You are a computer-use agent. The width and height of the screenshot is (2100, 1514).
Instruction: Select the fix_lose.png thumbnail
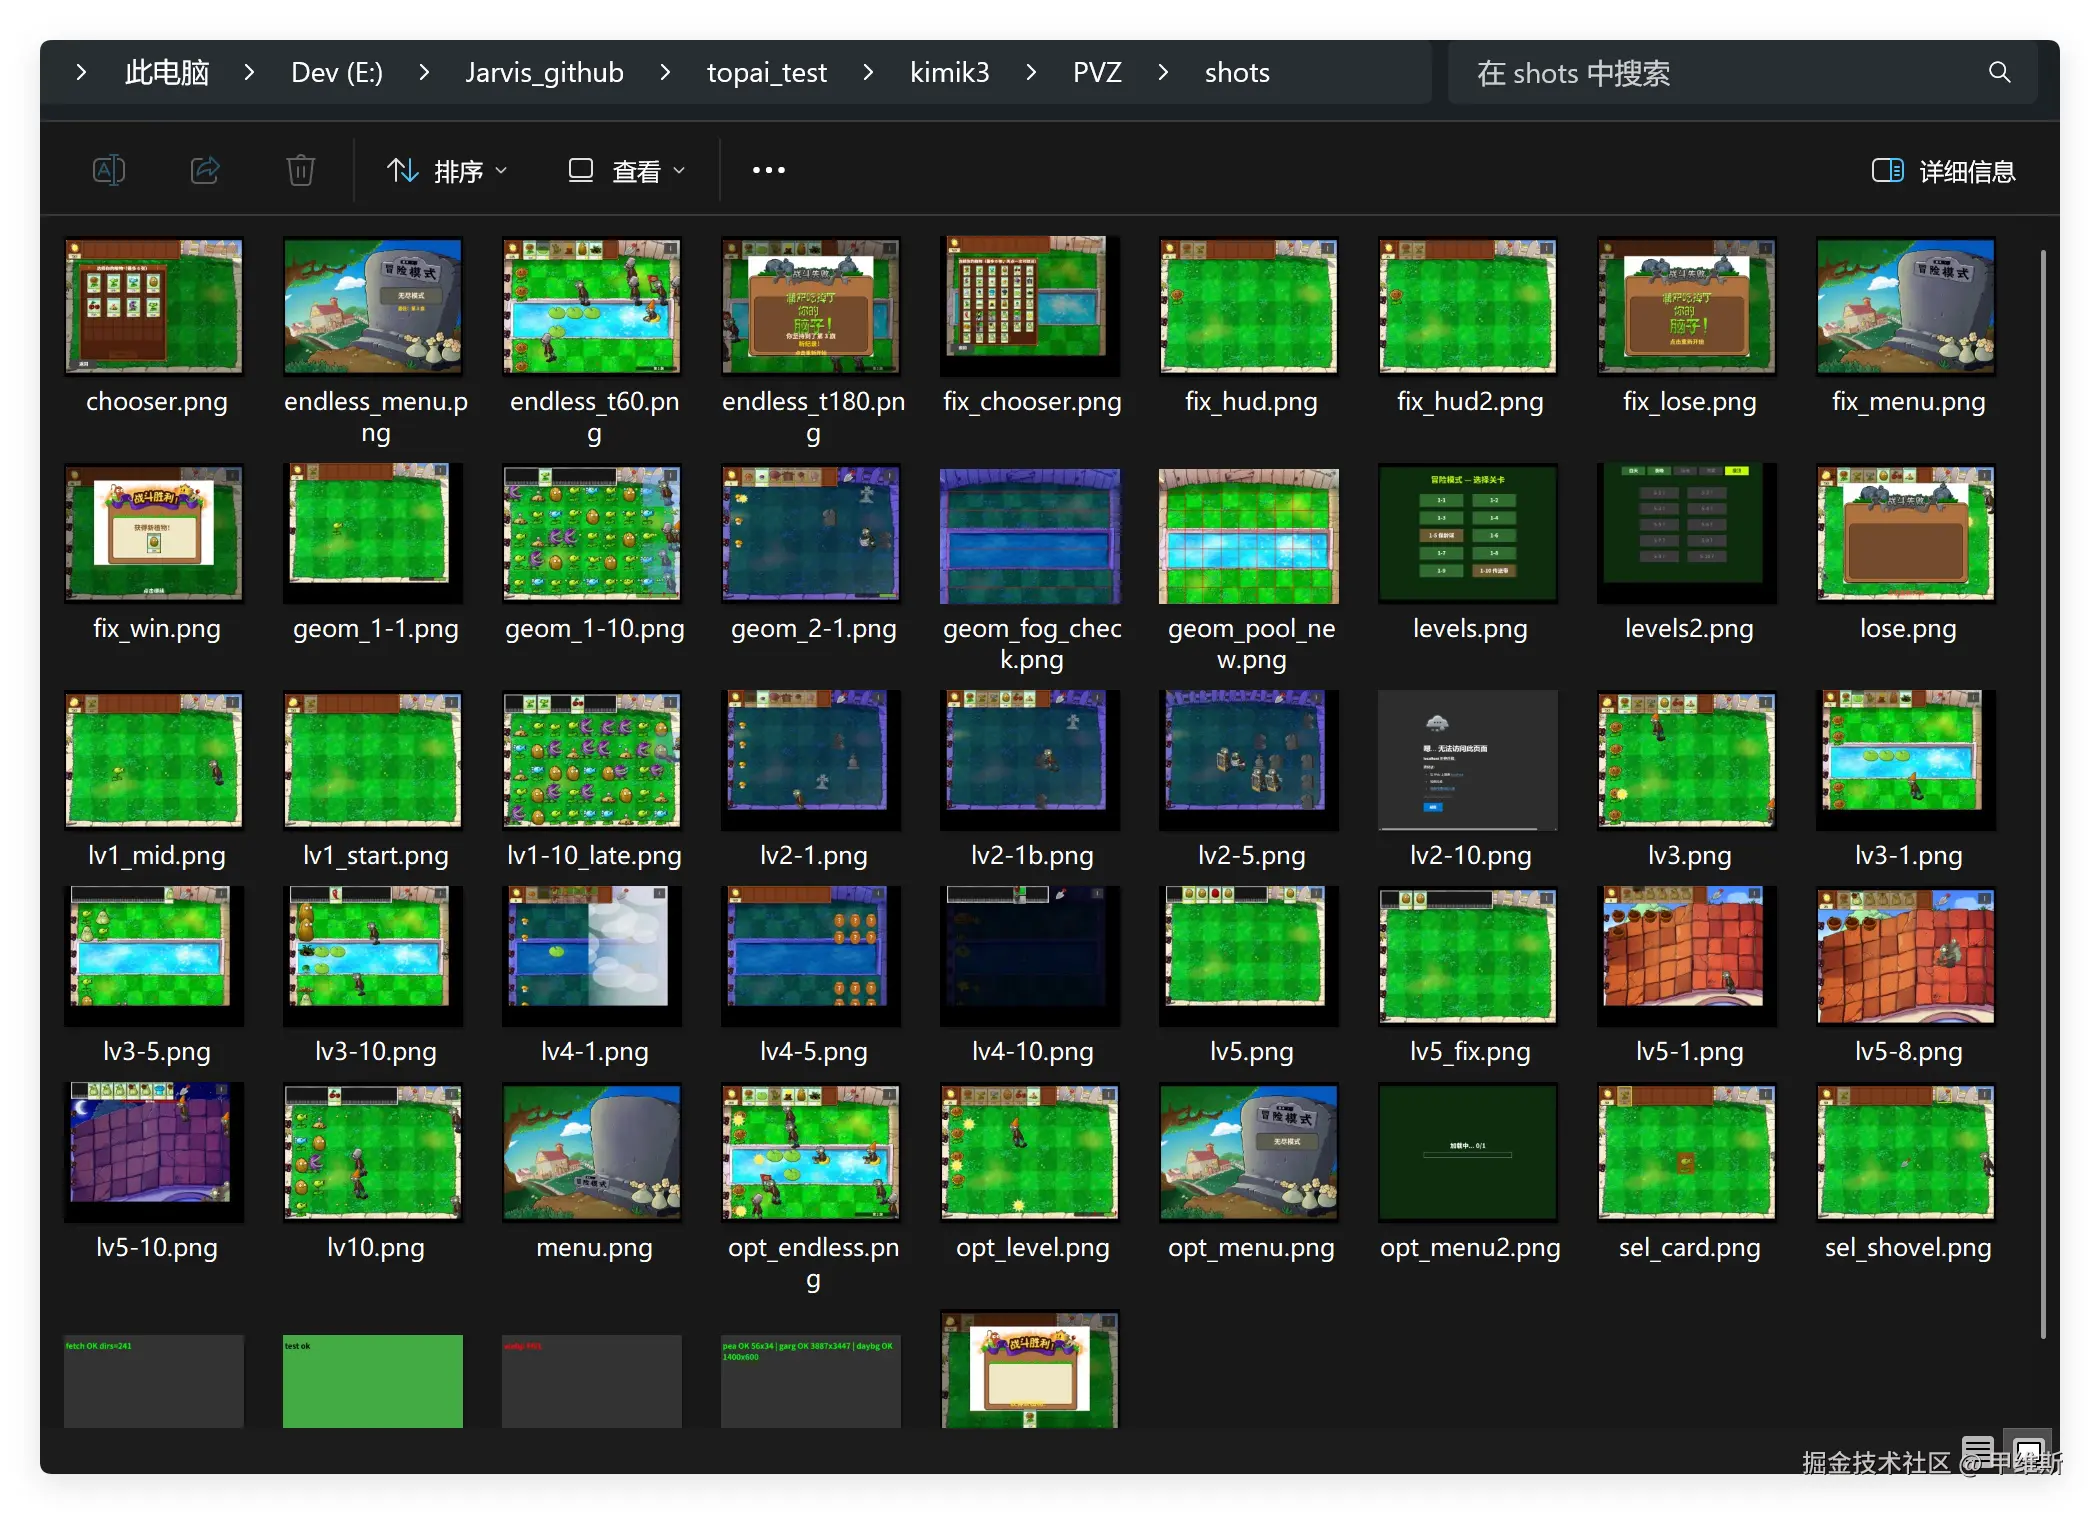[x=1687, y=306]
